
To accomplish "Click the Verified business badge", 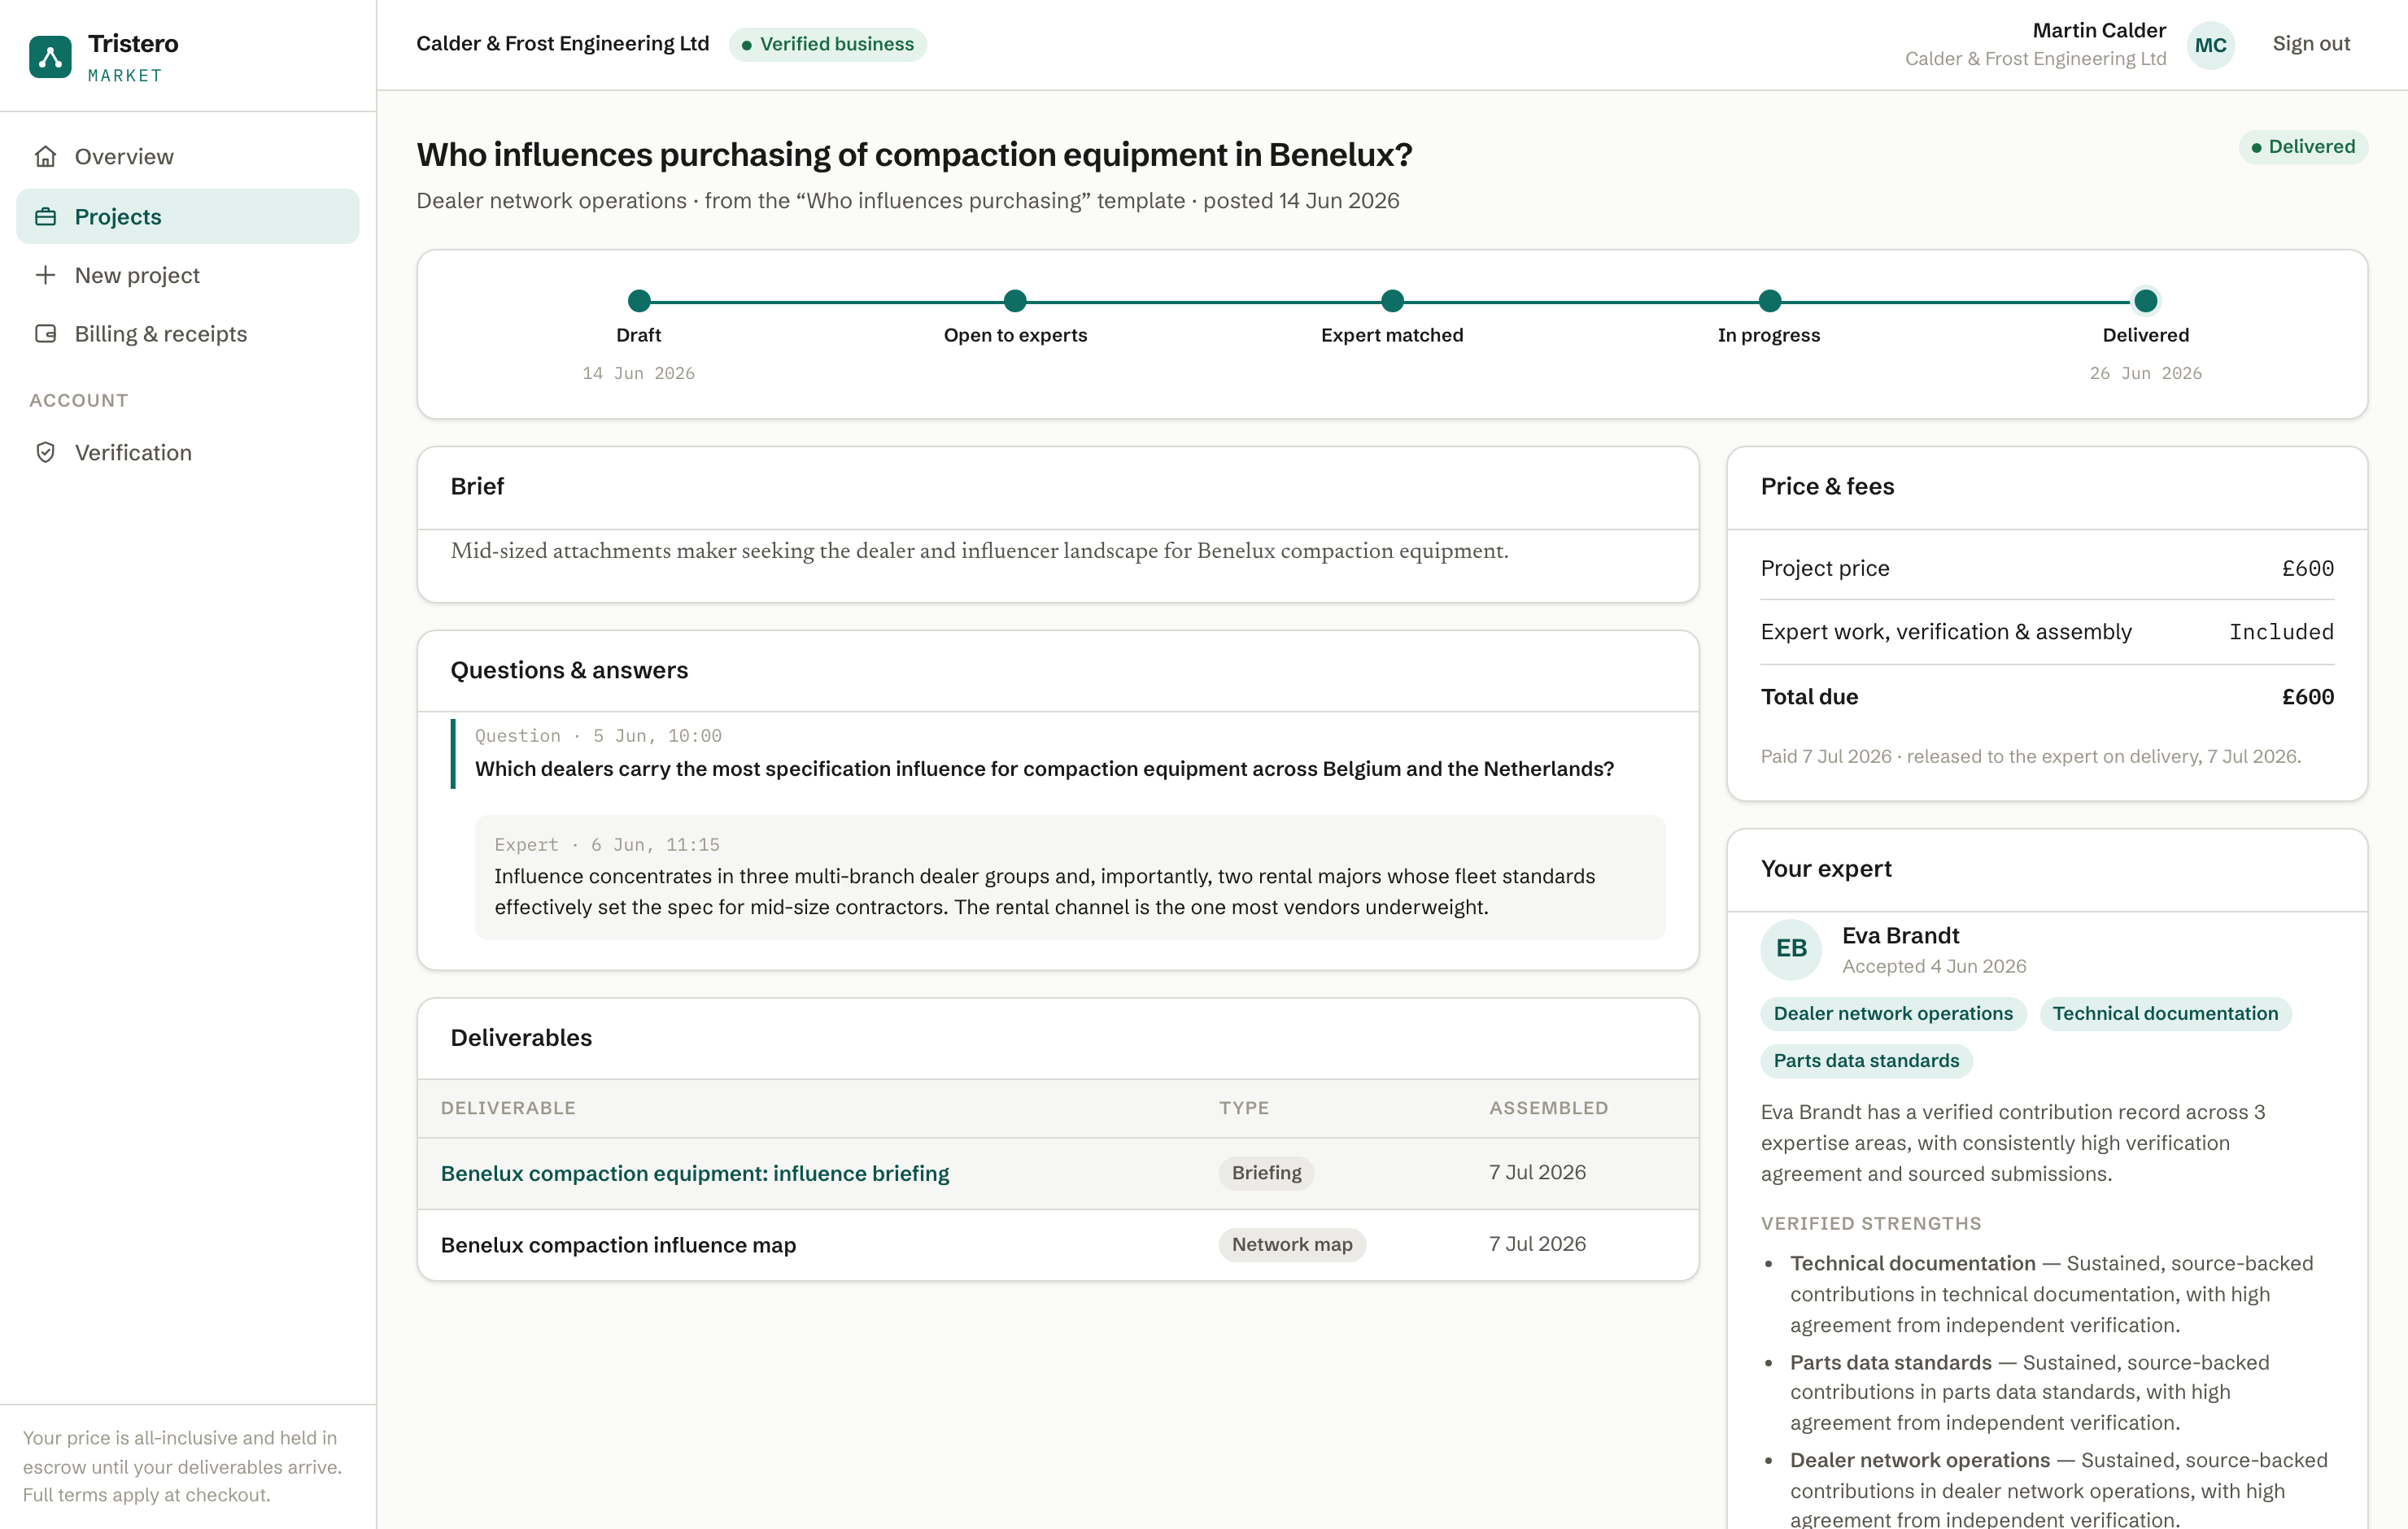I will [827, 44].
